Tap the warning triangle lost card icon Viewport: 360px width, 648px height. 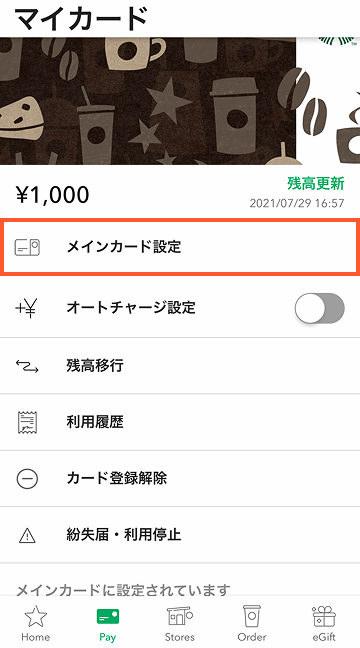point(27,536)
